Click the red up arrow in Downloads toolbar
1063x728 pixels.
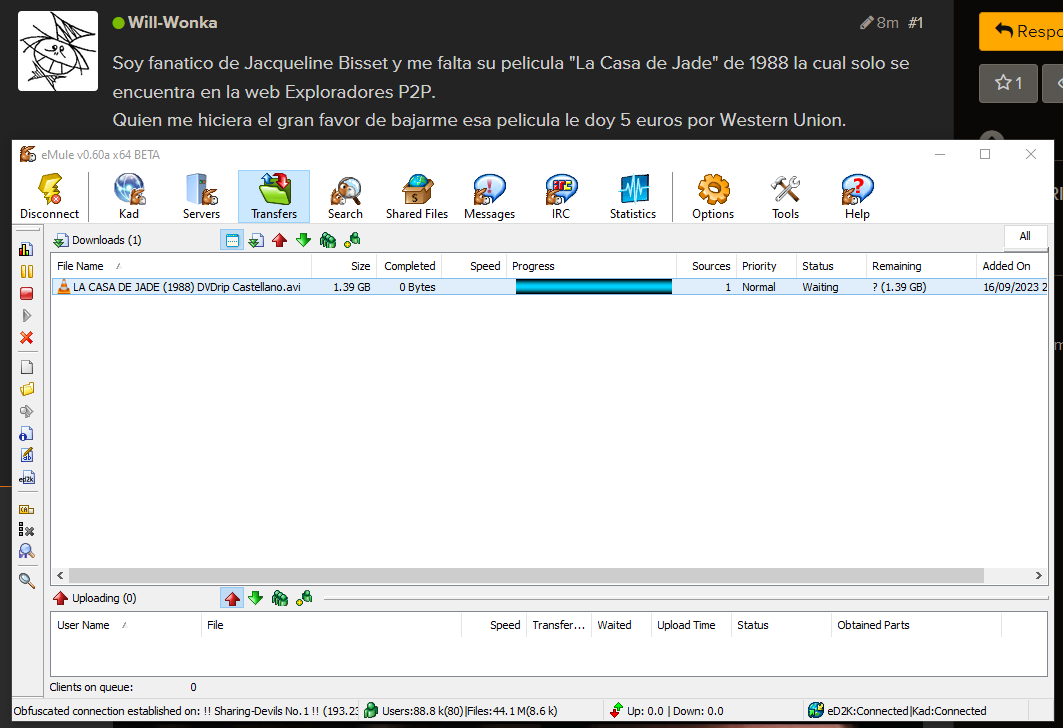279,240
